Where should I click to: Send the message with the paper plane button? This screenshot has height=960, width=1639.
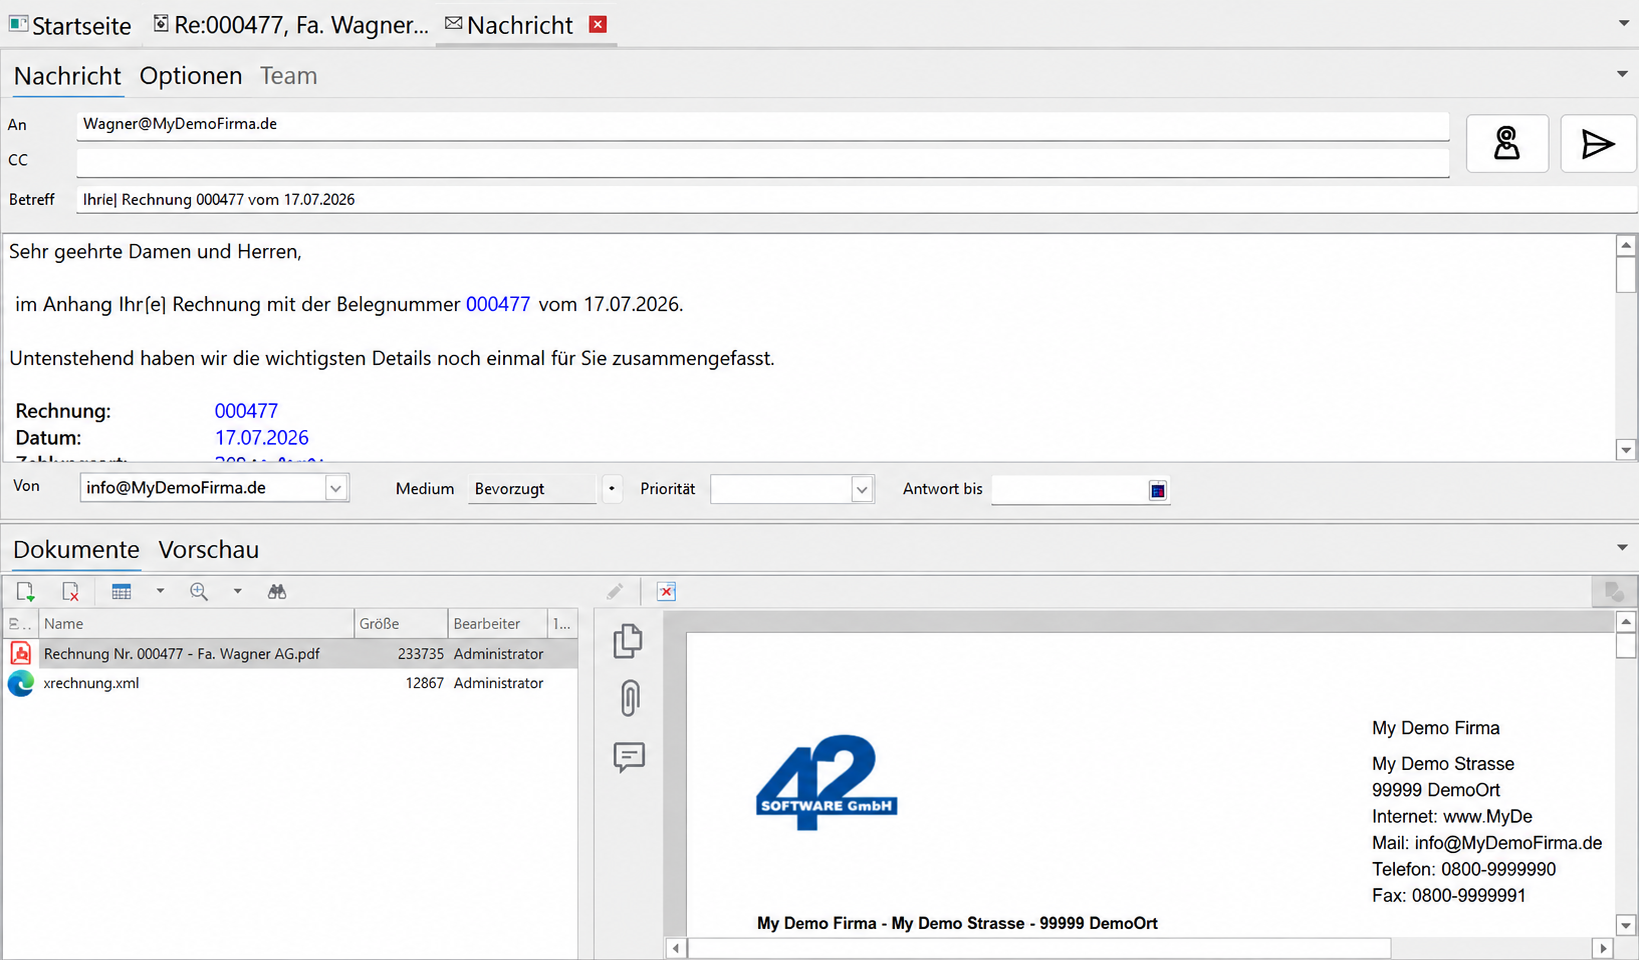tap(1598, 144)
